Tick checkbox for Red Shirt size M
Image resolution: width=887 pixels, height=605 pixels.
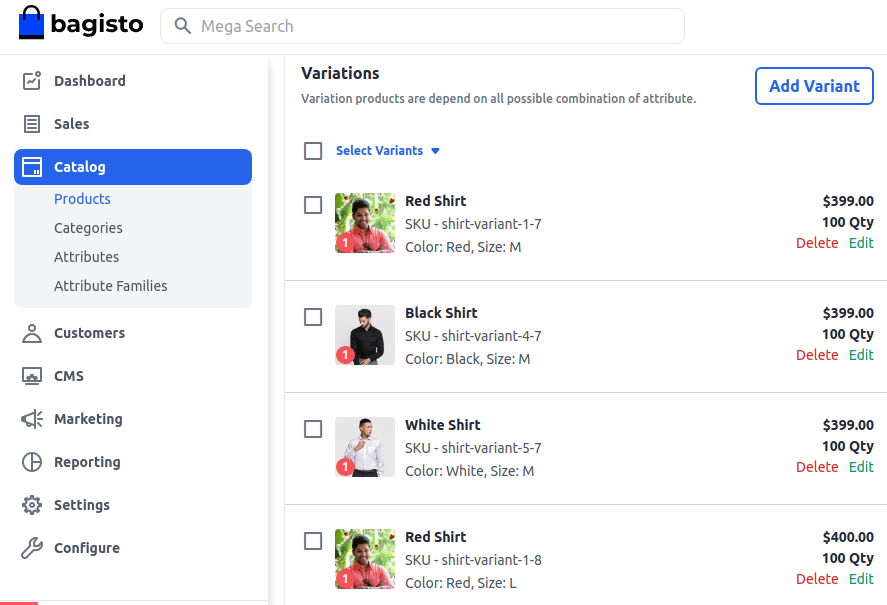pos(313,205)
